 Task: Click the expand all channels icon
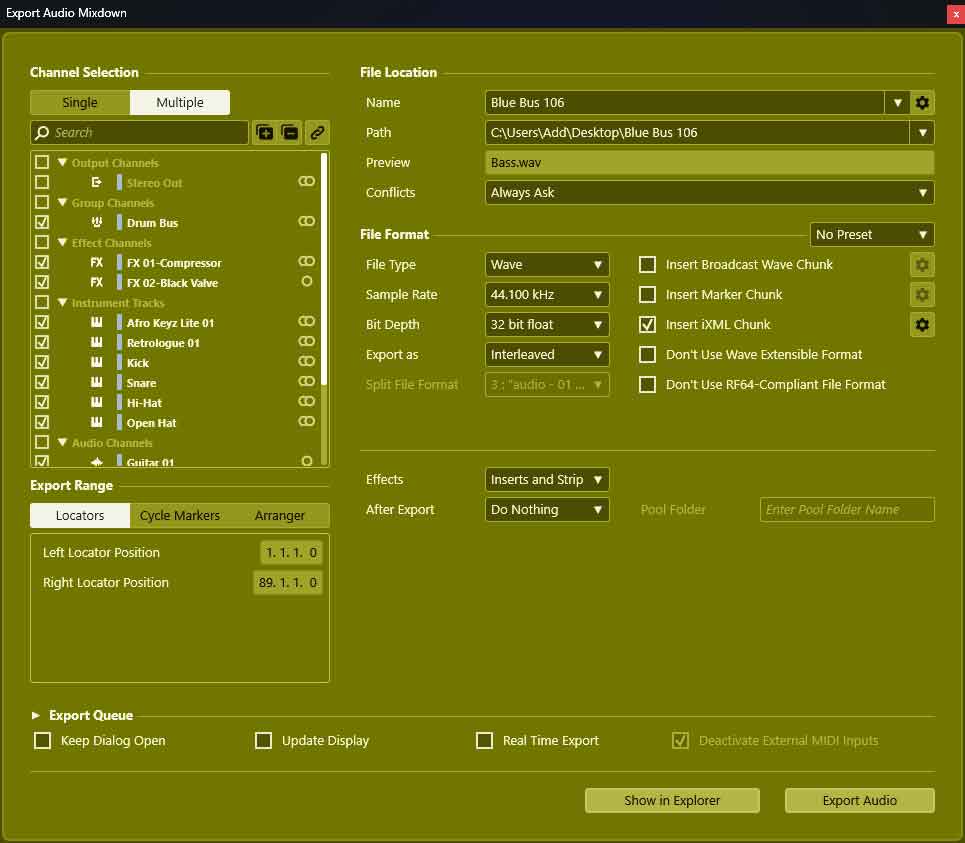click(x=265, y=132)
